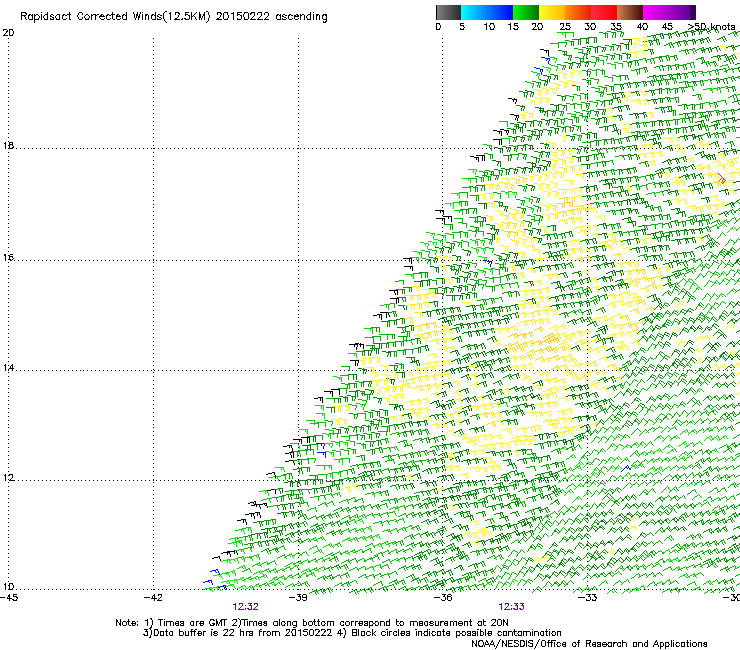740x650 pixels.
Task: Click the "NOAA/NESDIS/Office of Research and Applications" credit
Action: [589, 644]
